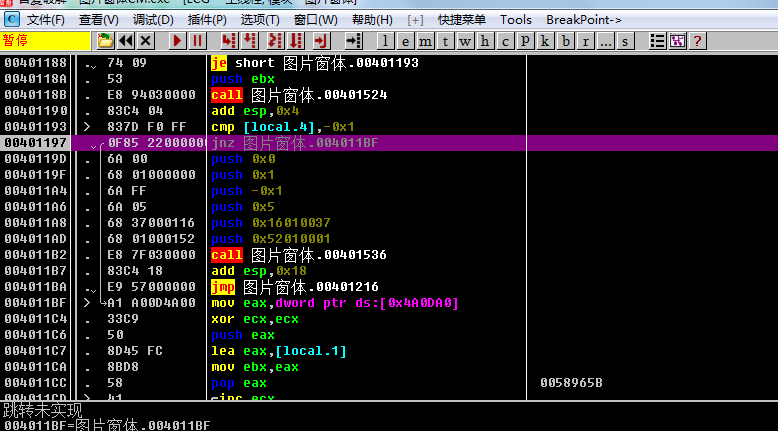This screenshot has height=431, width=778.
Task: Select the call 图片窗体.00401536 instruction row
Action: [300, 255]
